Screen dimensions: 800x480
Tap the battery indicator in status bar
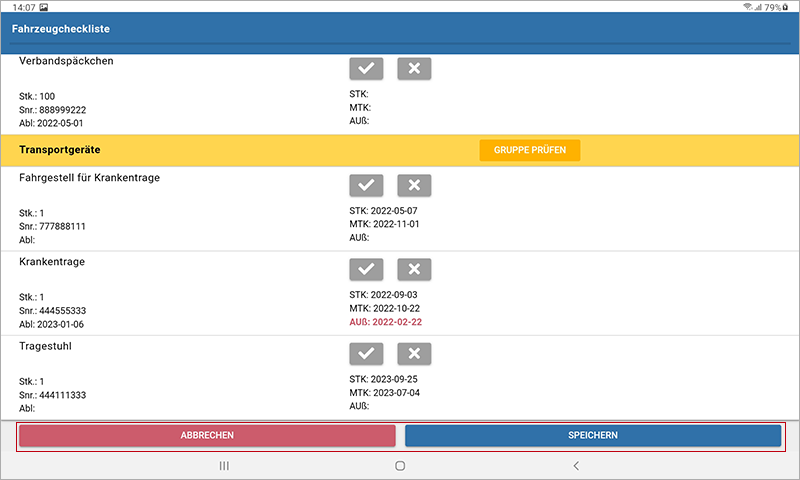pyautogui.click(x=775, y=7)
